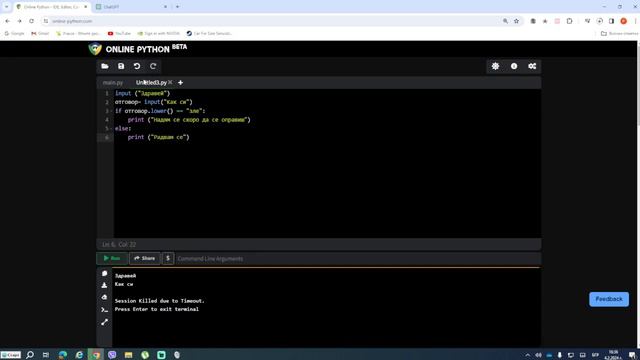The width and height of the screenshot is (640, 360).
Task: Focus the Command Line Arguments field
Action: tap(358, 258)
